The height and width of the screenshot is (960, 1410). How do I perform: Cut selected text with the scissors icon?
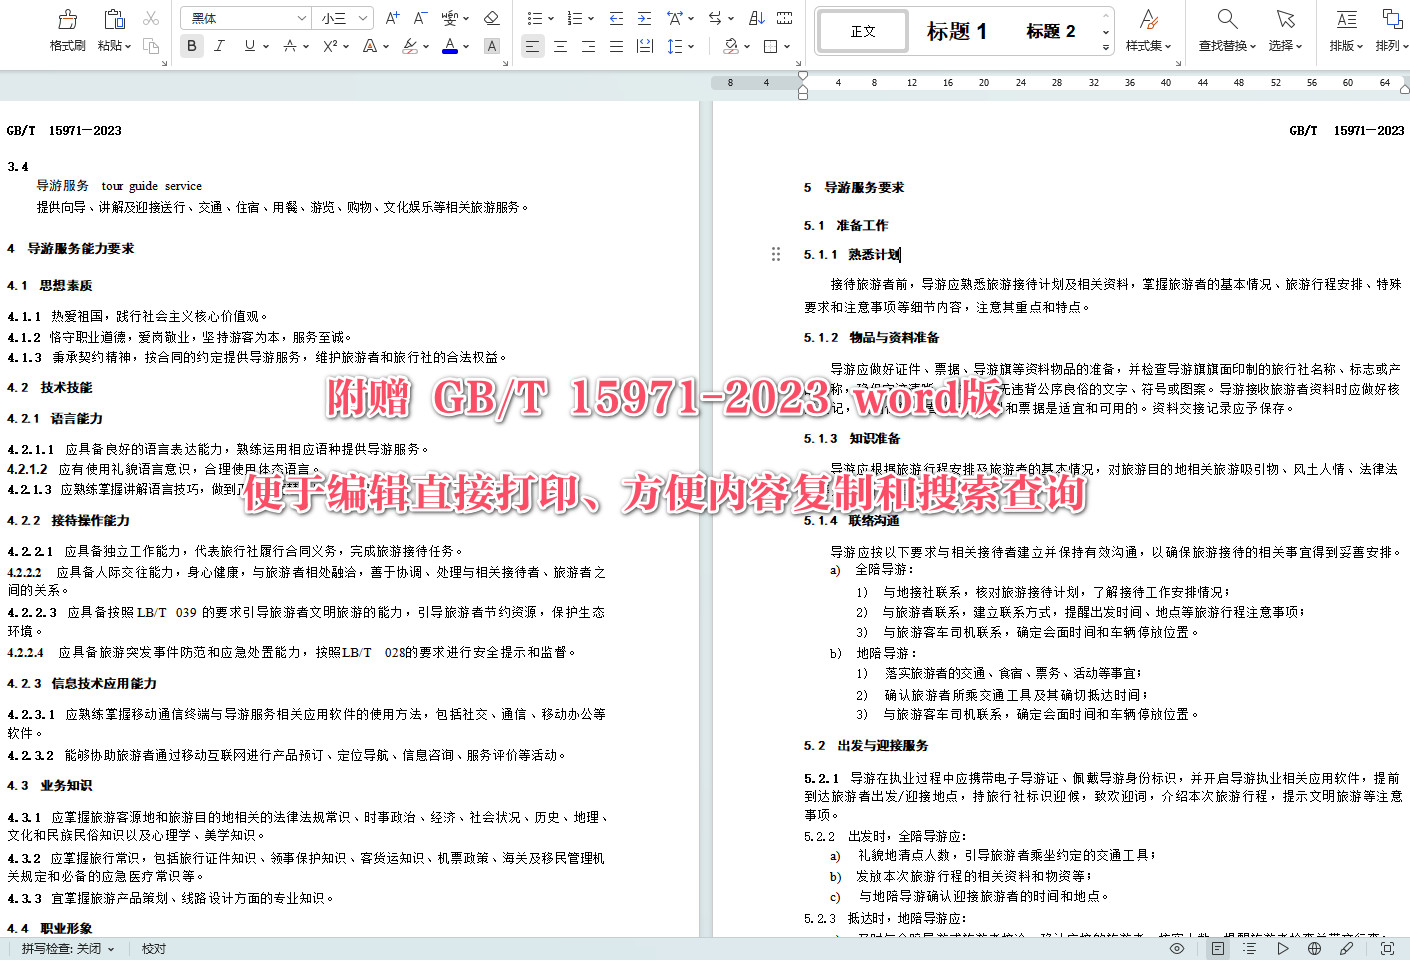click(x=152, y=17)
